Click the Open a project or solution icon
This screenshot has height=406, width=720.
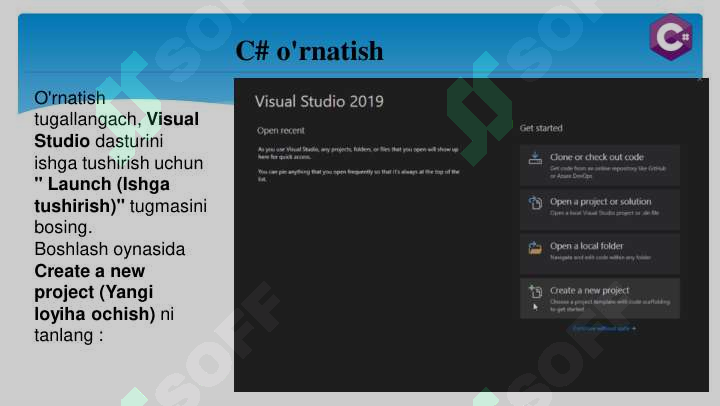[535, 203]
